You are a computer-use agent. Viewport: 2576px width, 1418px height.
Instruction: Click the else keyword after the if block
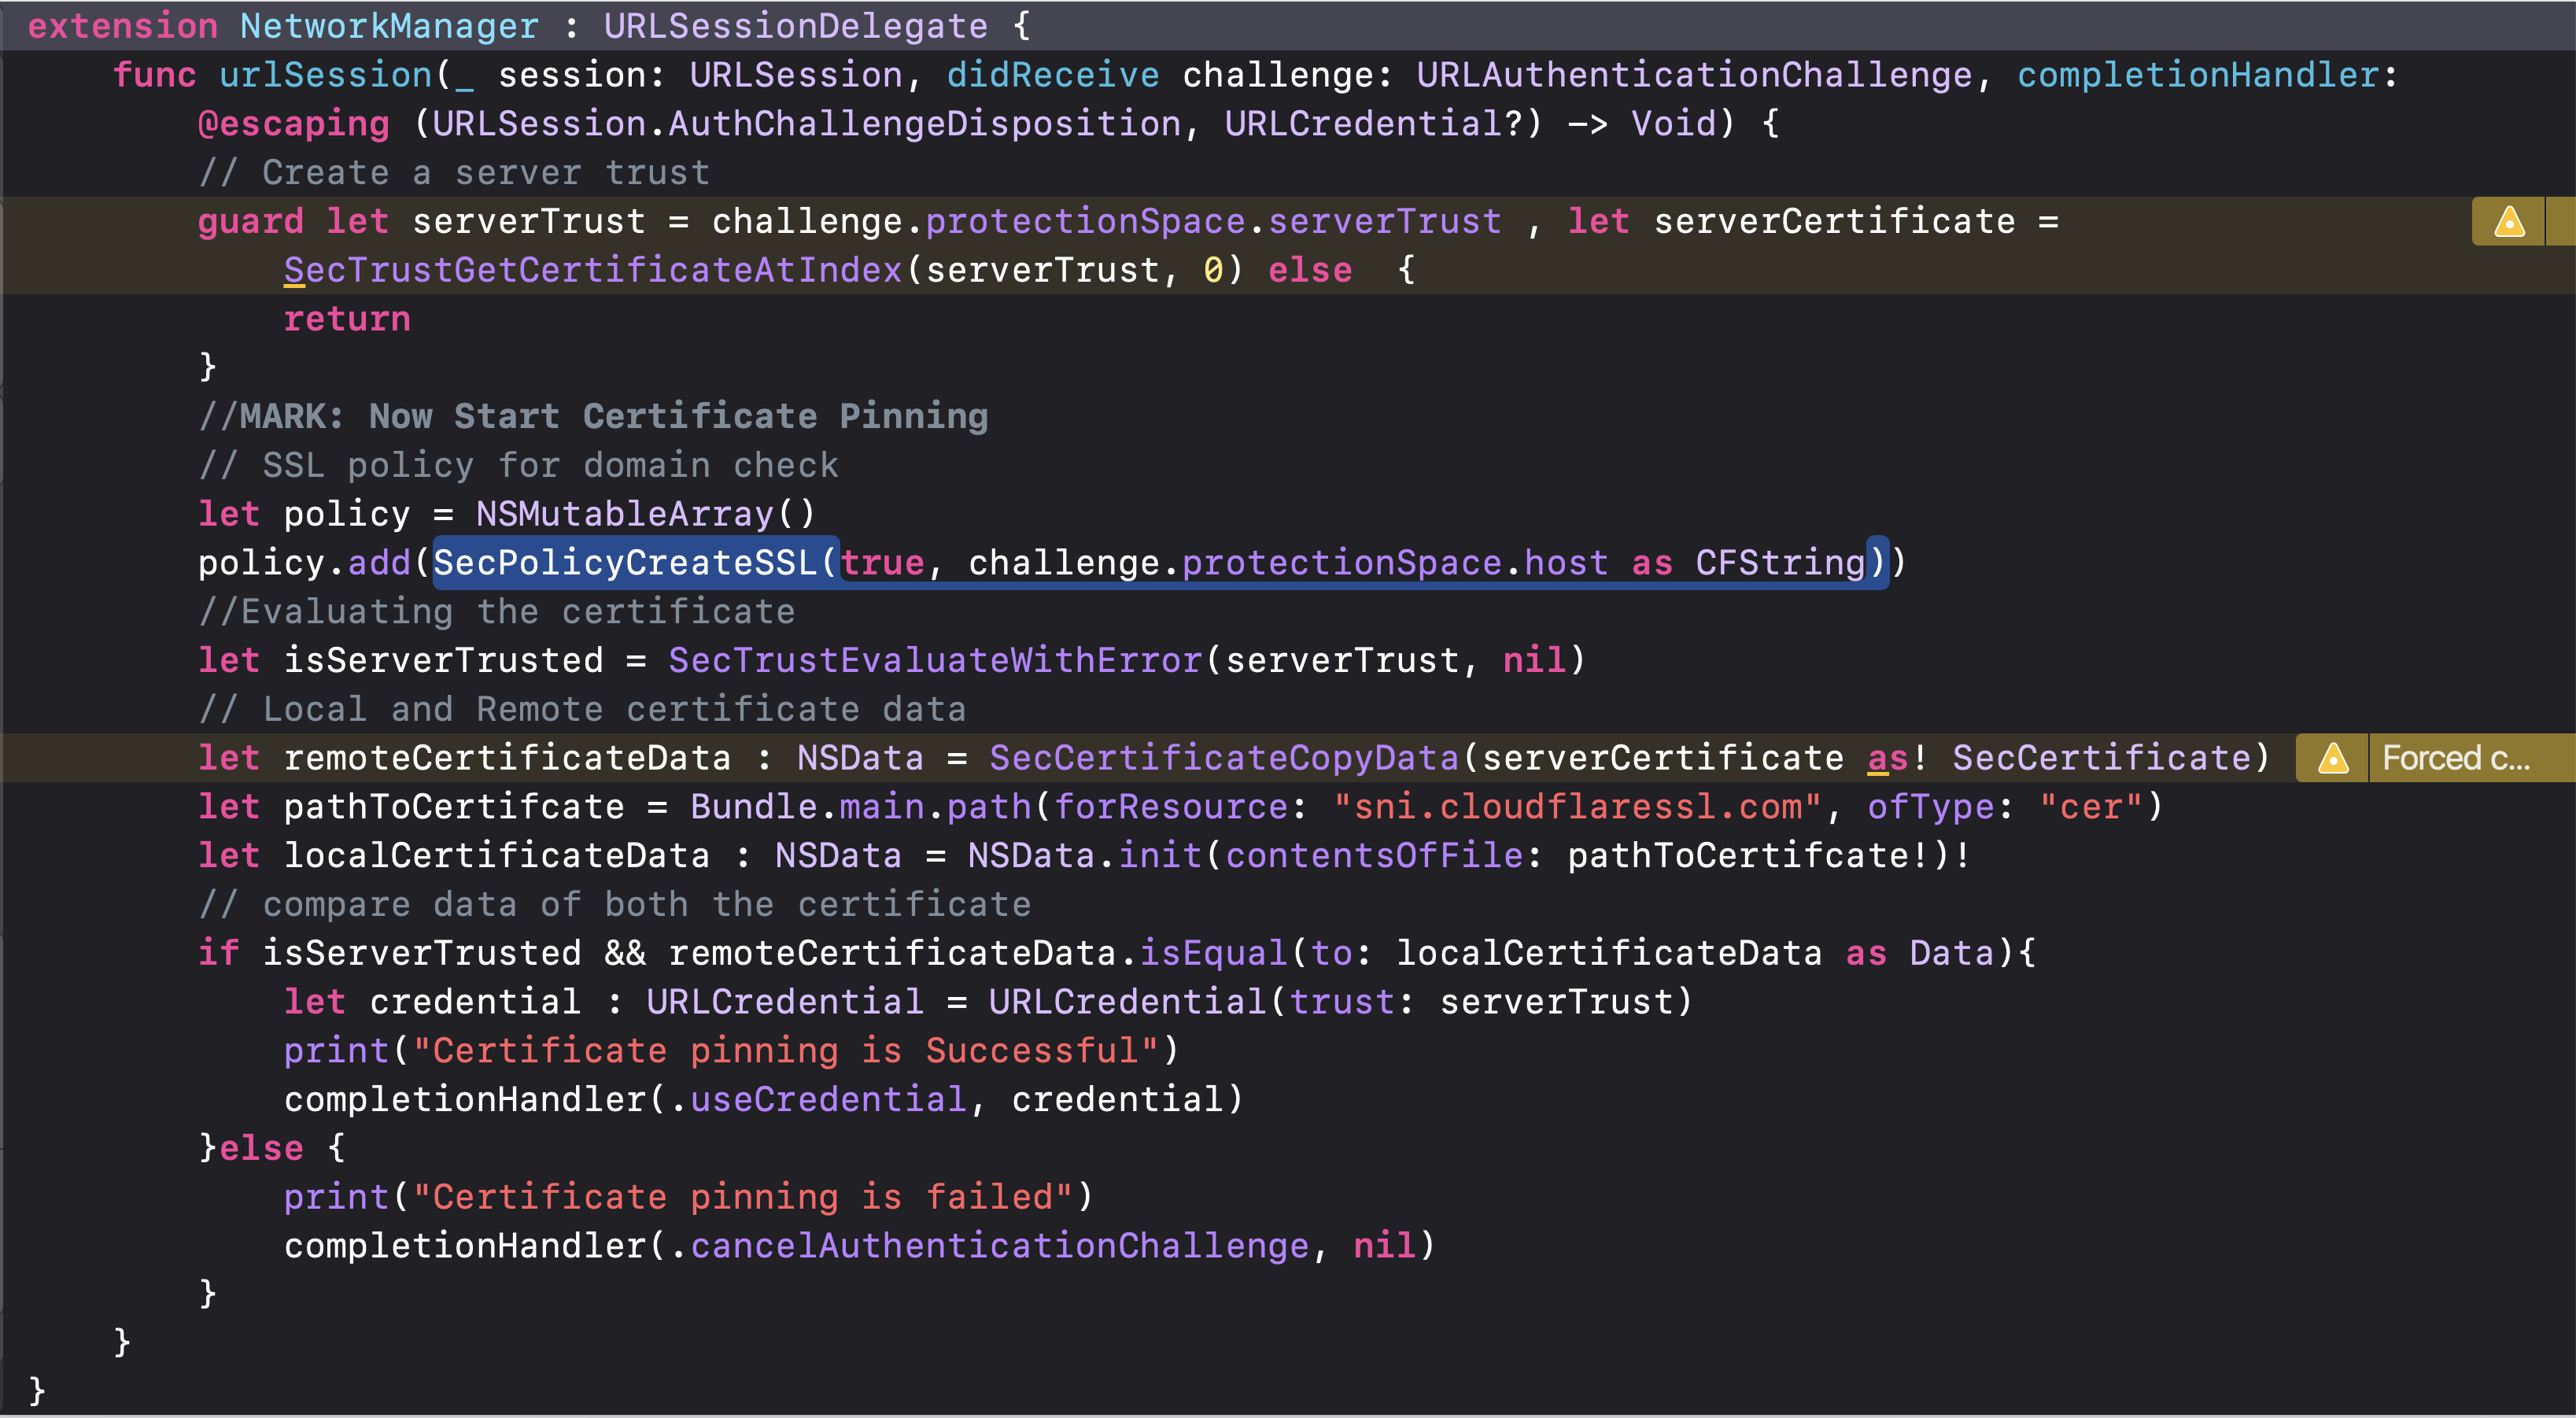click(x=261, y=1148)
